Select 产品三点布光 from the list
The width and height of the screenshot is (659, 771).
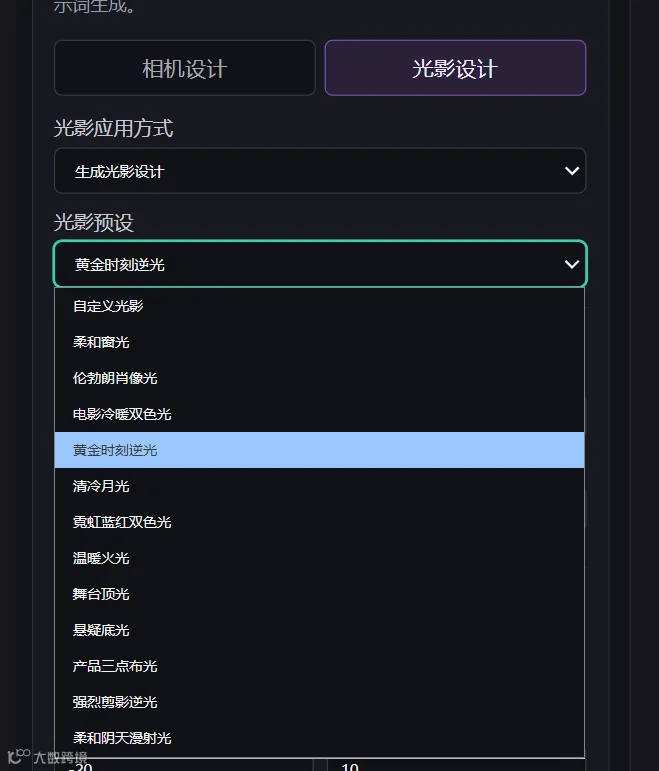319,666
